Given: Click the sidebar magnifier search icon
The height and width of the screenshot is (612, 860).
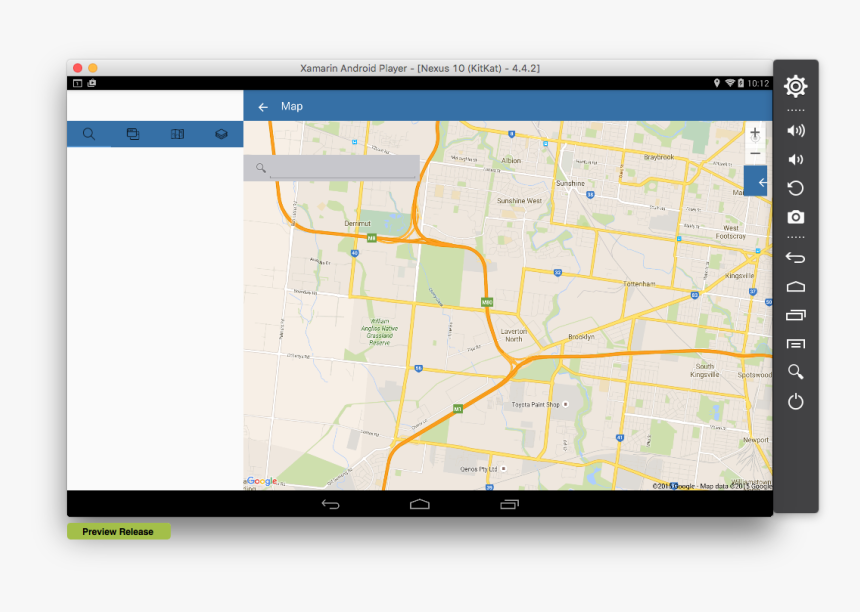Looking at the screenshot, I should [x=795, y=372].
